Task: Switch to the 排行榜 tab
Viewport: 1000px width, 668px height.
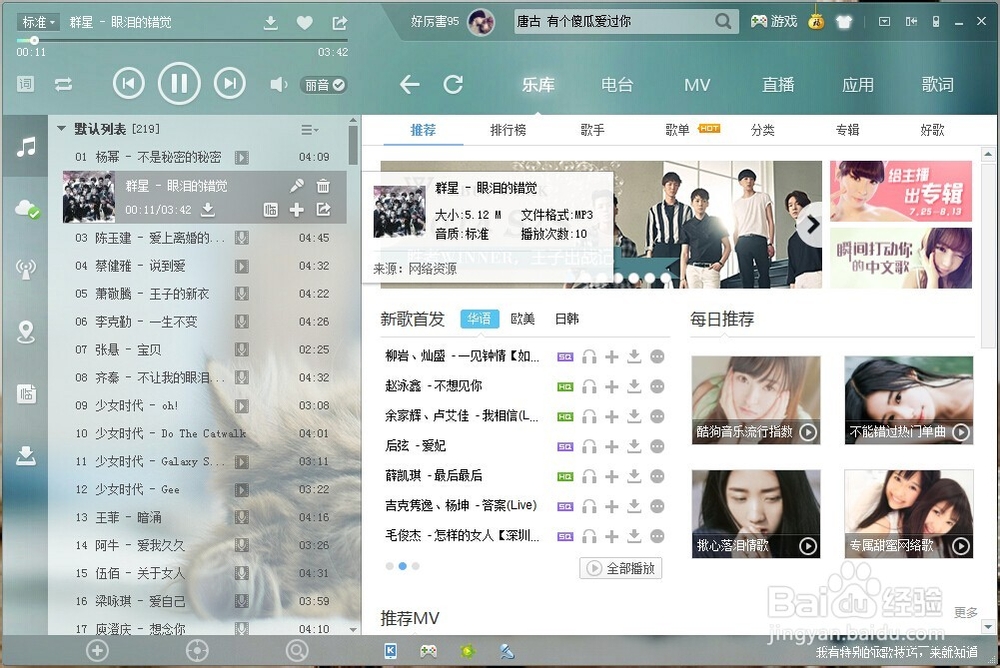Action: coord(509,130)
